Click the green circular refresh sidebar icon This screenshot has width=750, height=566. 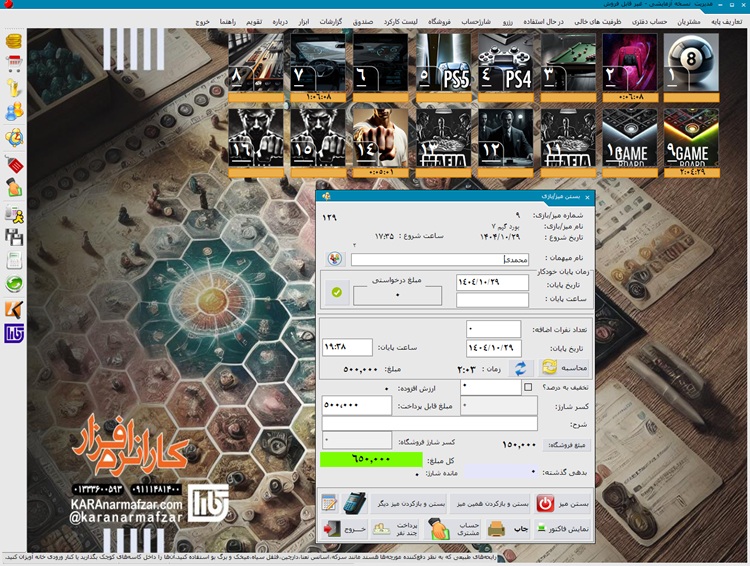14,284
